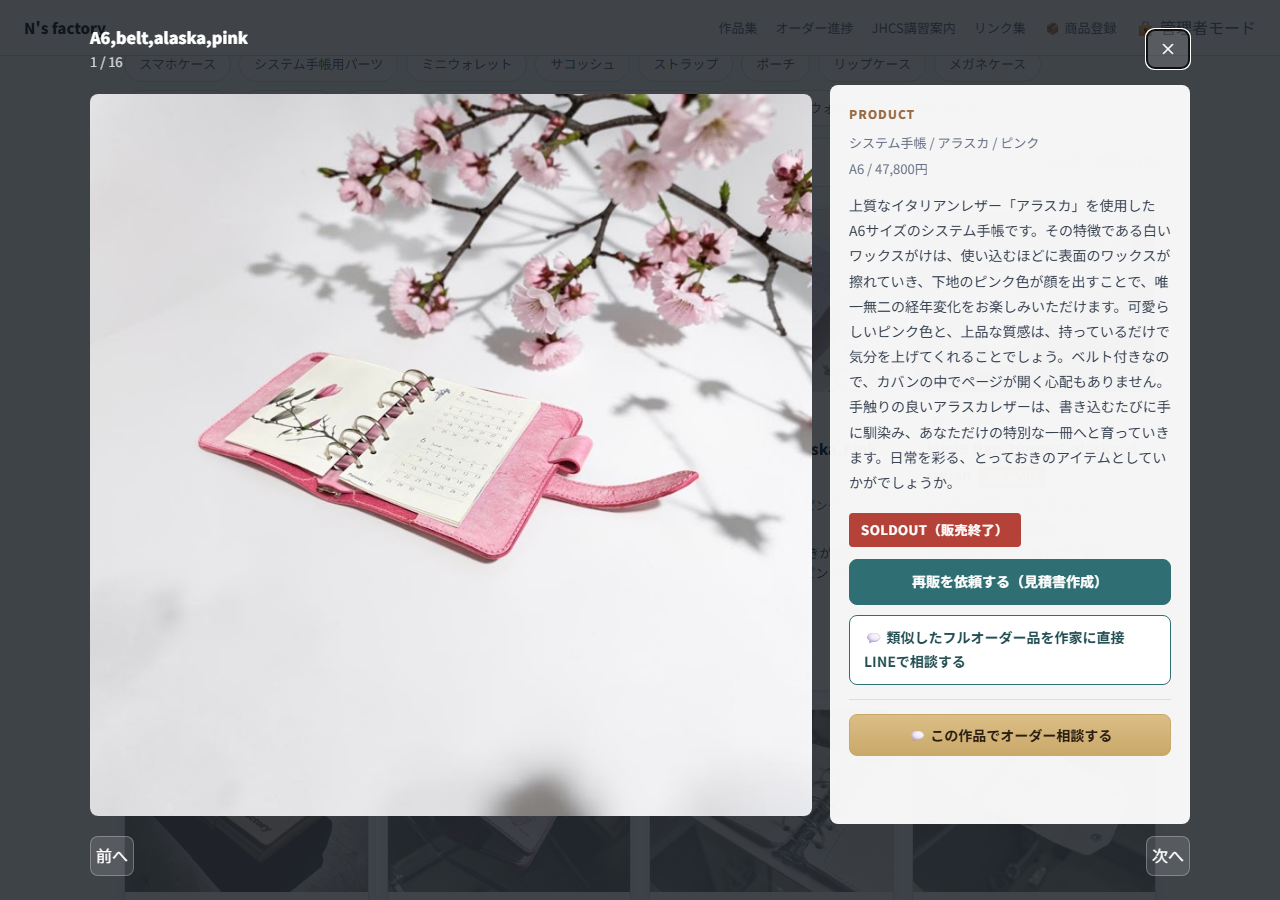Close the product lightbox with X

(1168, 49)
